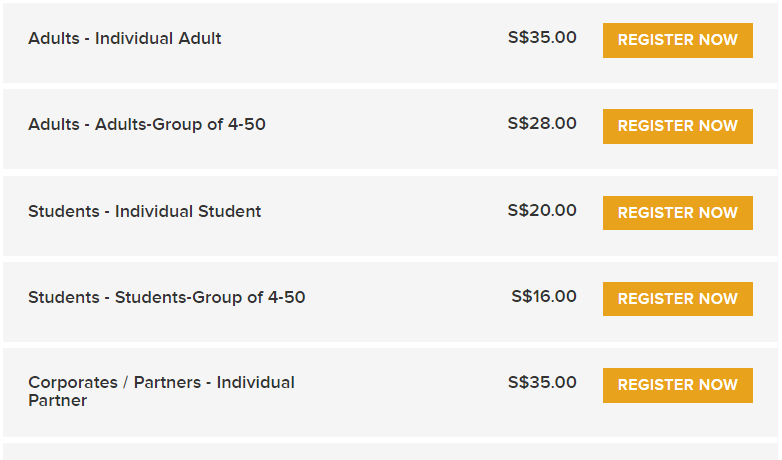The image size is (782, 460).
Task: Click the S$35.00 price for Individual Adult
Action: click(x=542, y=37)
